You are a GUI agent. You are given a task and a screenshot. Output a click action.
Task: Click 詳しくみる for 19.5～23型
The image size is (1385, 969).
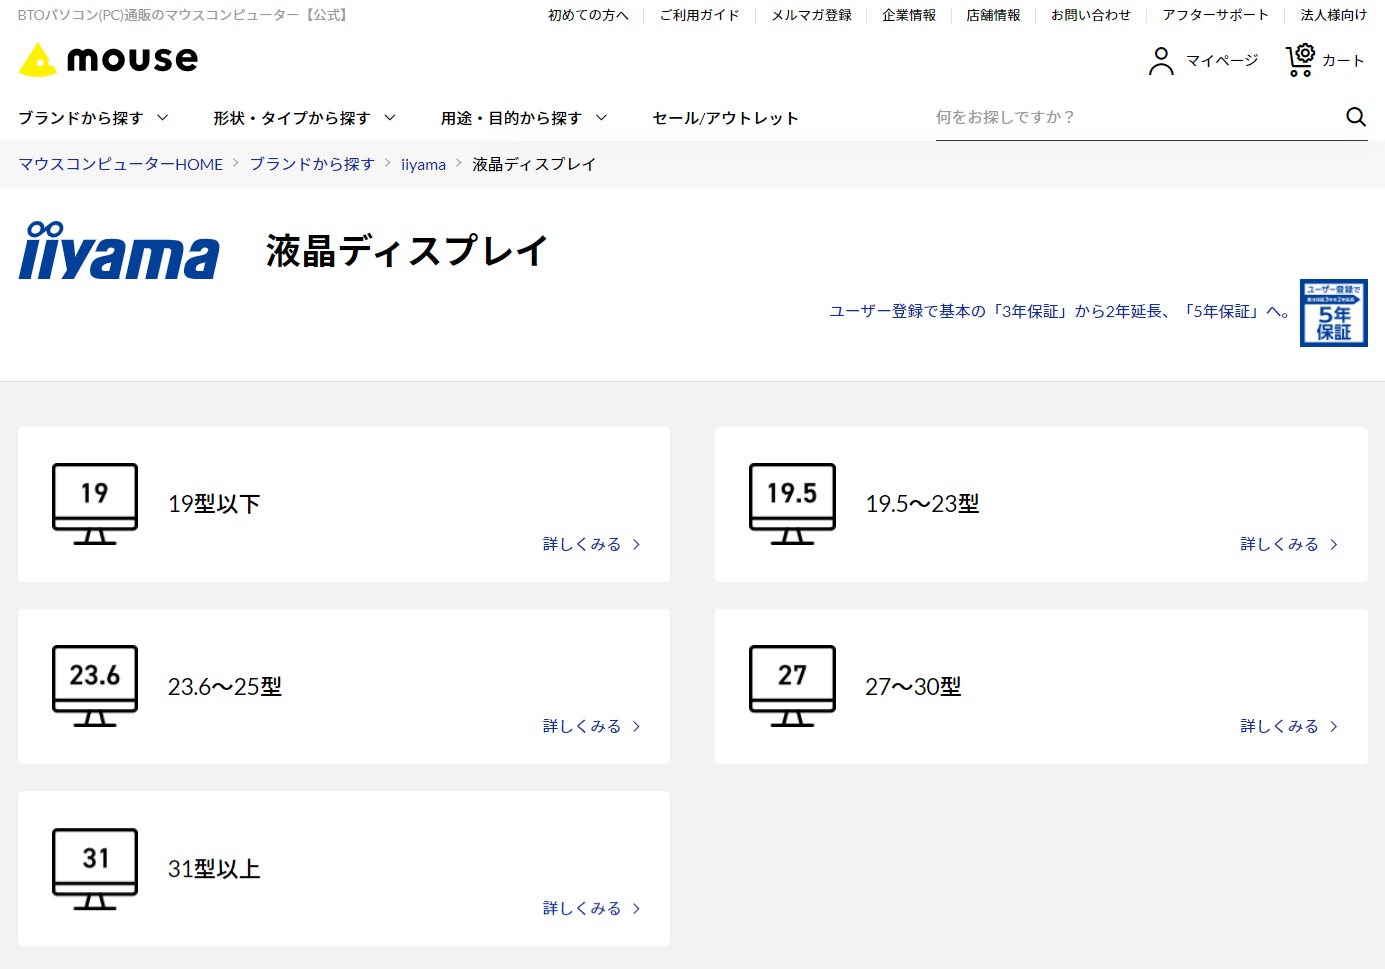pyautogui.click(x=1289, y=544)
